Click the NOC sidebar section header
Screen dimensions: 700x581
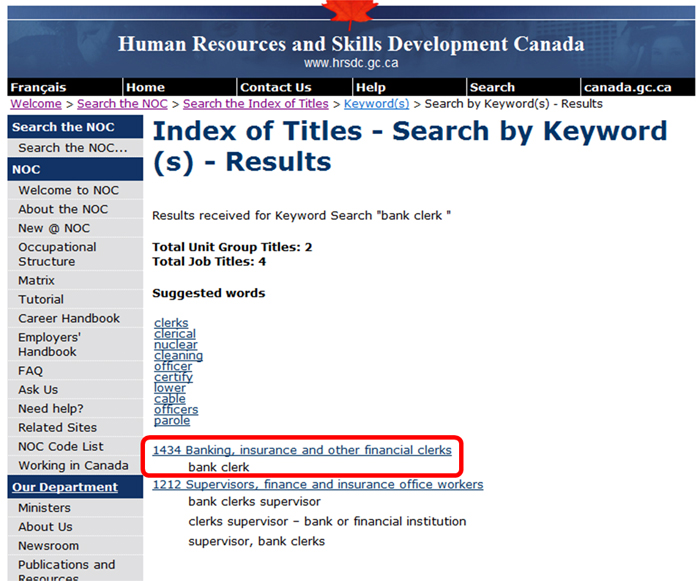(x=75, y=170)
